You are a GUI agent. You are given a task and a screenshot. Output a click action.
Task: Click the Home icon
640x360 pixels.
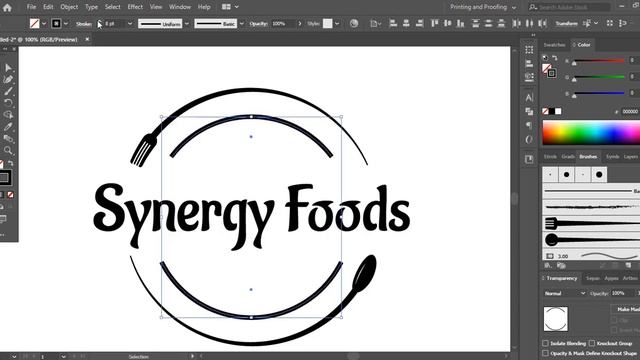point(7,7)
